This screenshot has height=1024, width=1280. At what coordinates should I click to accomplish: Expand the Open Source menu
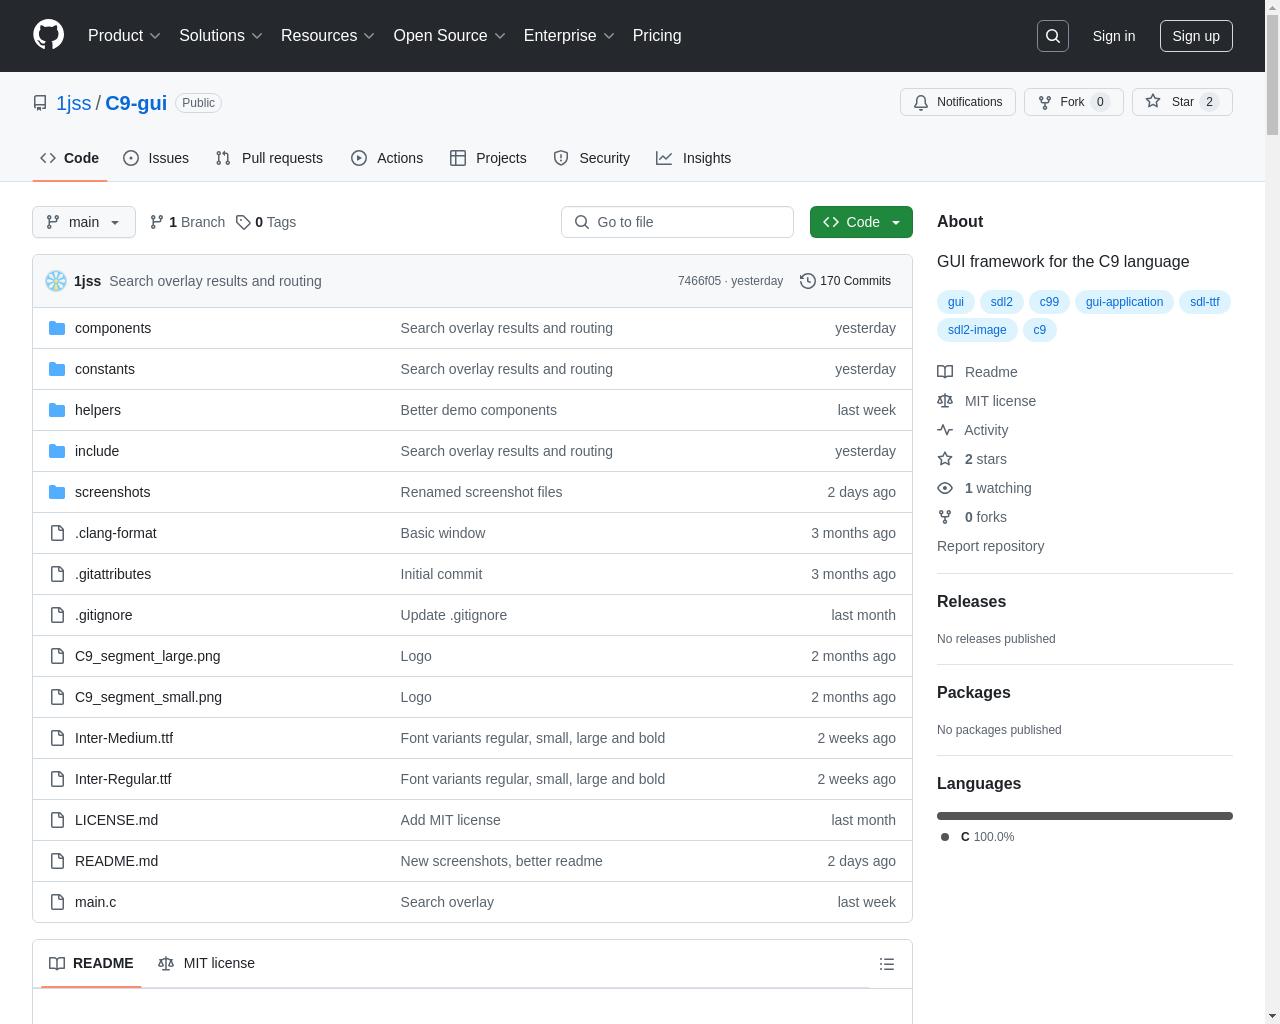pos(449,36)
